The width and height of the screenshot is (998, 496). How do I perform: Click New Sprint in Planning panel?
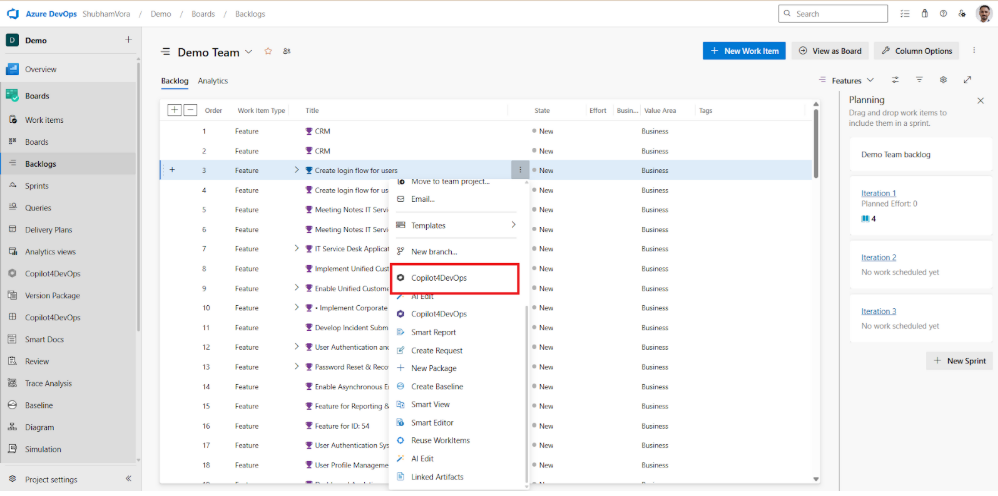pos(959,360)
